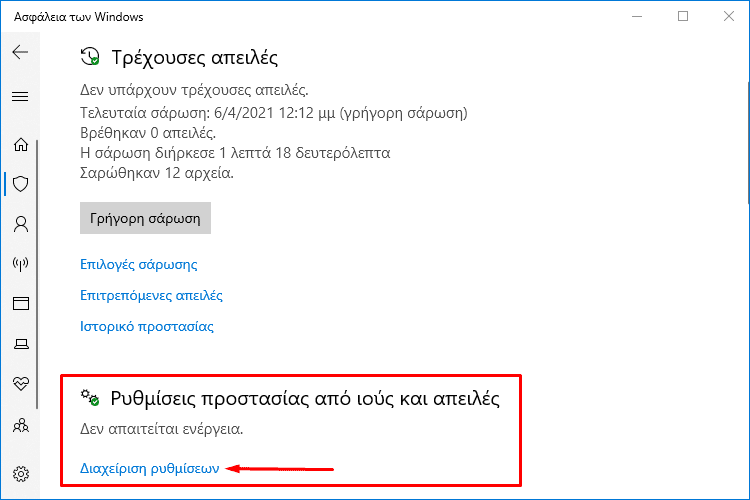
Task: Go back with the back arrow
Action: point(20,52)
